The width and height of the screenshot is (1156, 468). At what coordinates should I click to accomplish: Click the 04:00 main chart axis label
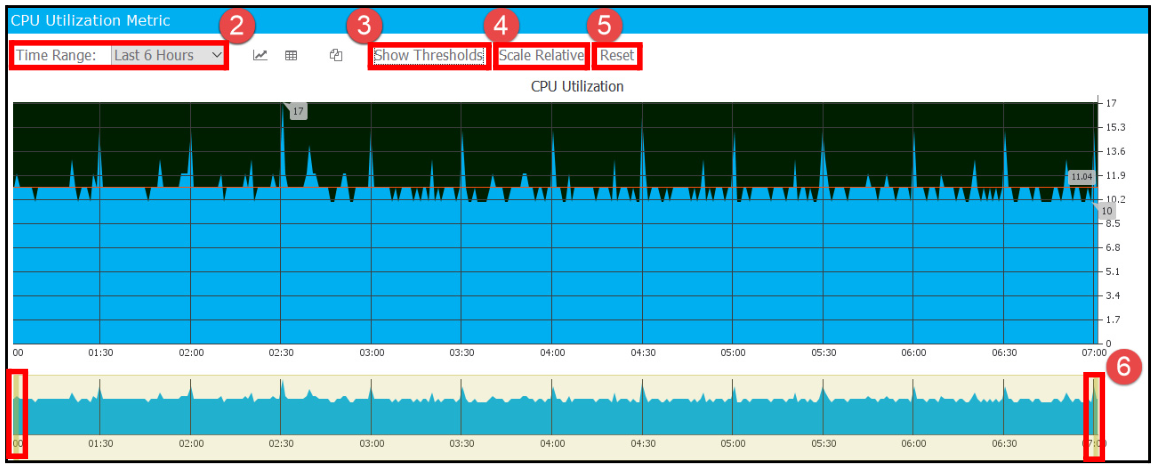click(552, 353)
